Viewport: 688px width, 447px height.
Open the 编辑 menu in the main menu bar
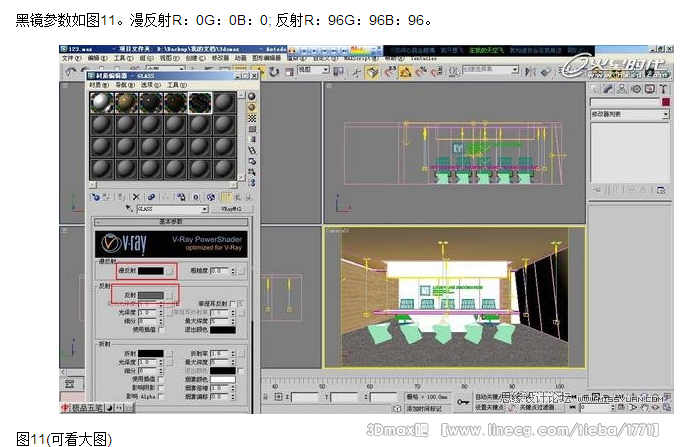[97, 58]
